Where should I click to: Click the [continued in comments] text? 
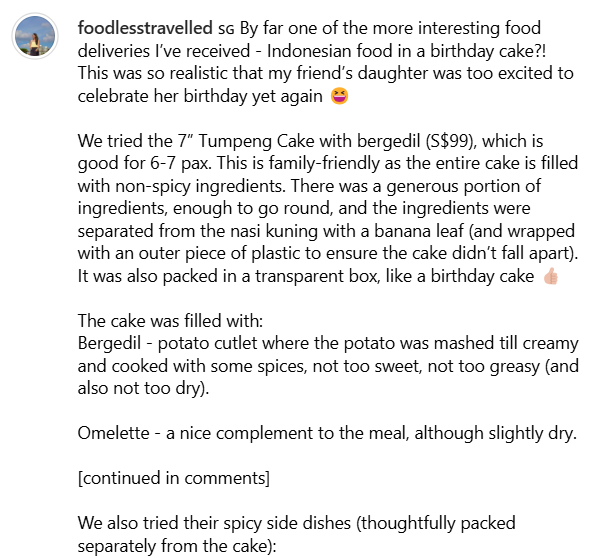[174, 478]
